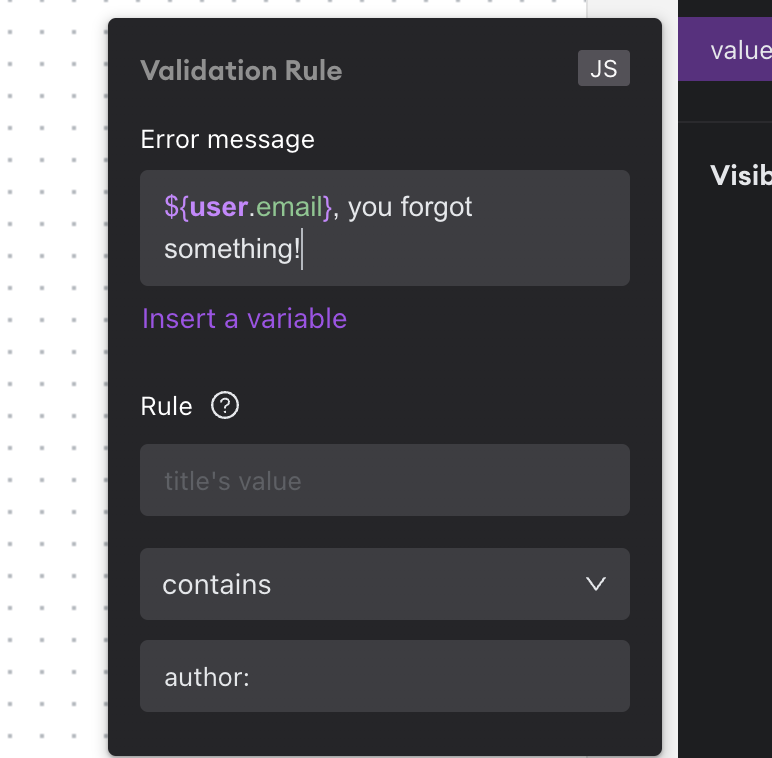Toggle the JS mode button
Image resolution: width=772 pixels, height=758 pixels.
(x=604, y=68)
